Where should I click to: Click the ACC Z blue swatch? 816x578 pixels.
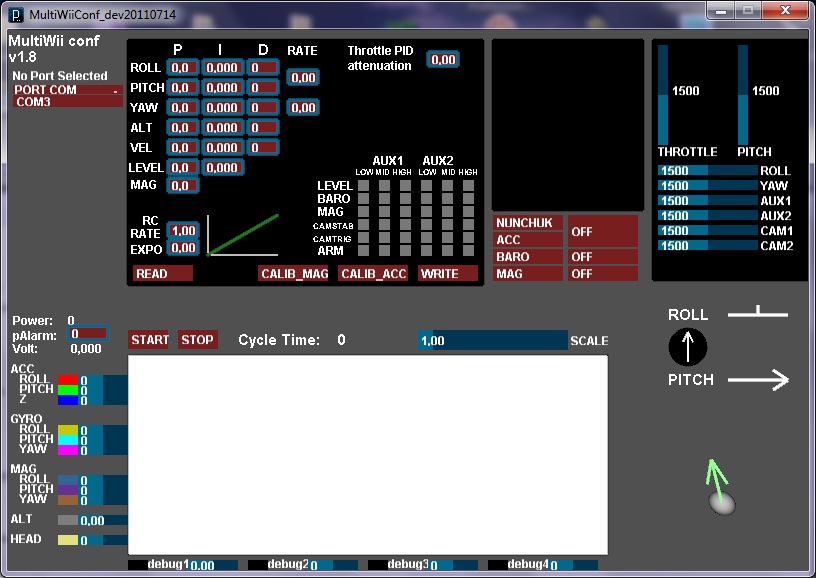point(68,400)
